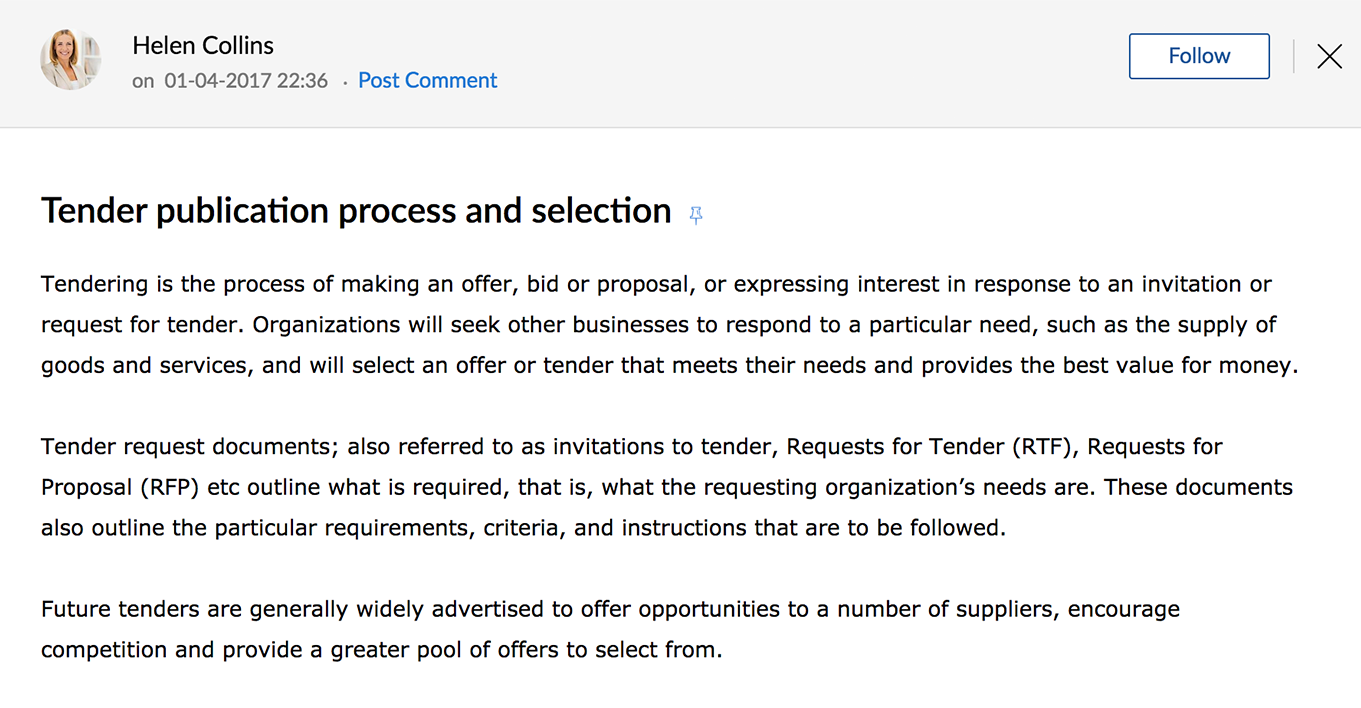Click the author name Helen Collins

click(x=203, y=45)
